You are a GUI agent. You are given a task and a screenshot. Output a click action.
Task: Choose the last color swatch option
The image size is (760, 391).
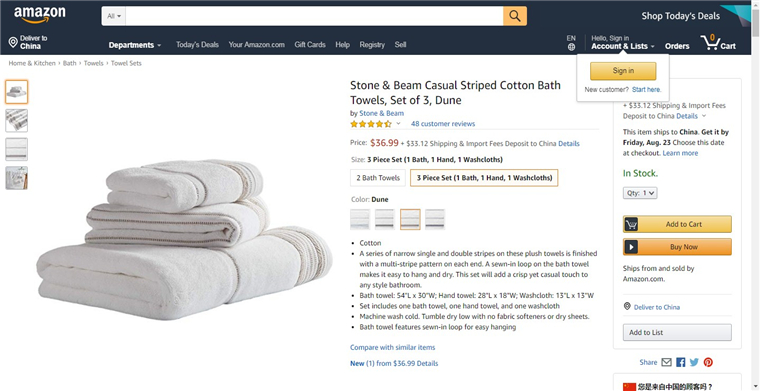(435, 219)
